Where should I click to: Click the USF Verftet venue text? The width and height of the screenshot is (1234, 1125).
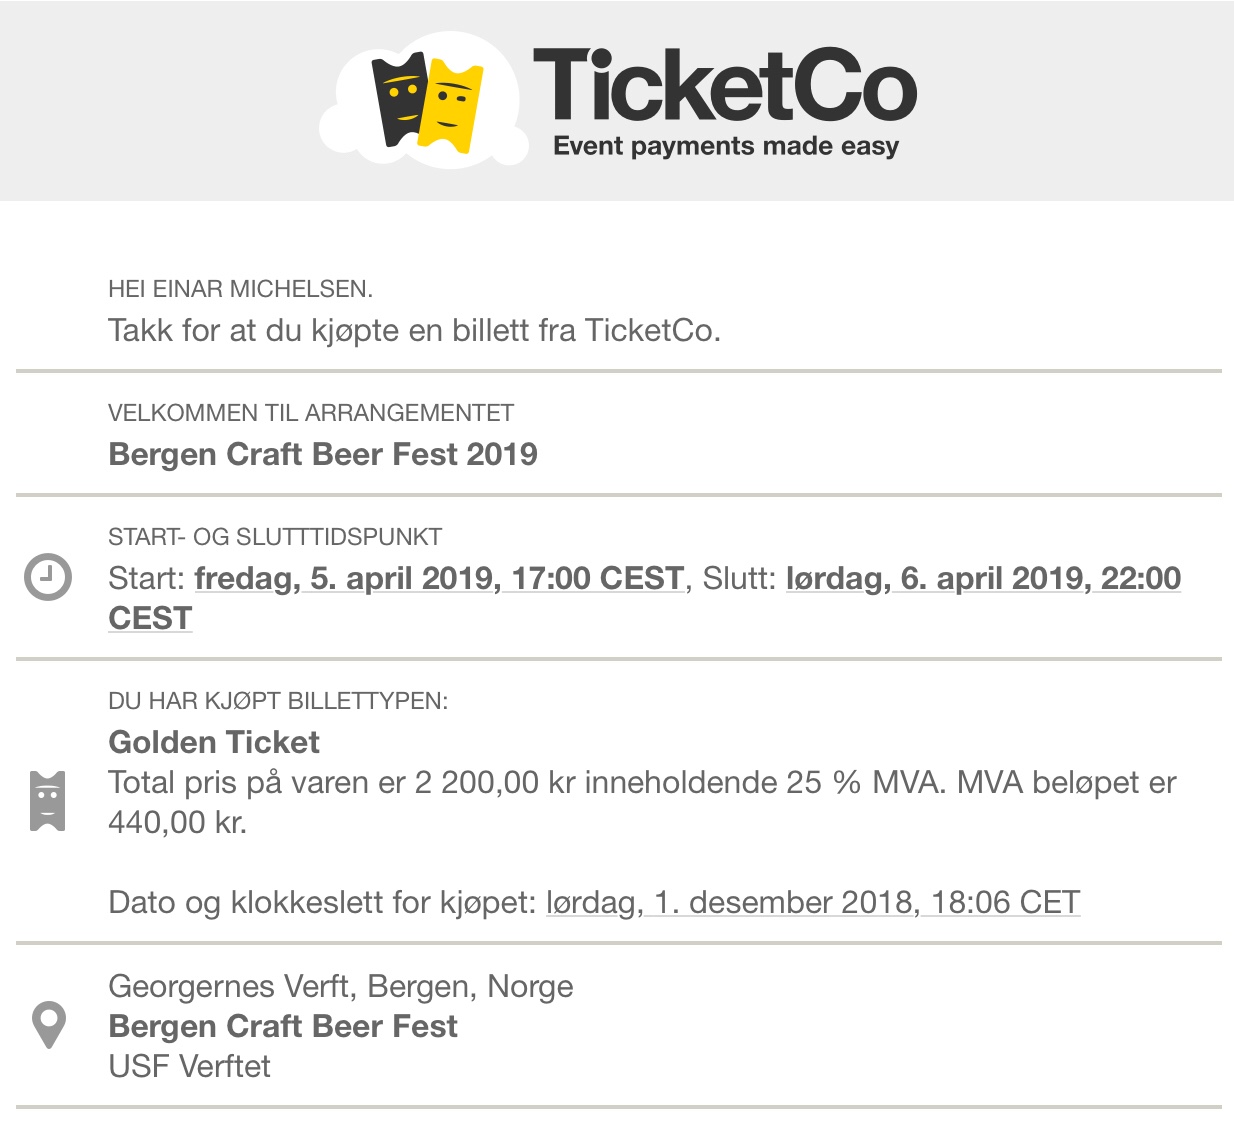(x=189, y=1066)
